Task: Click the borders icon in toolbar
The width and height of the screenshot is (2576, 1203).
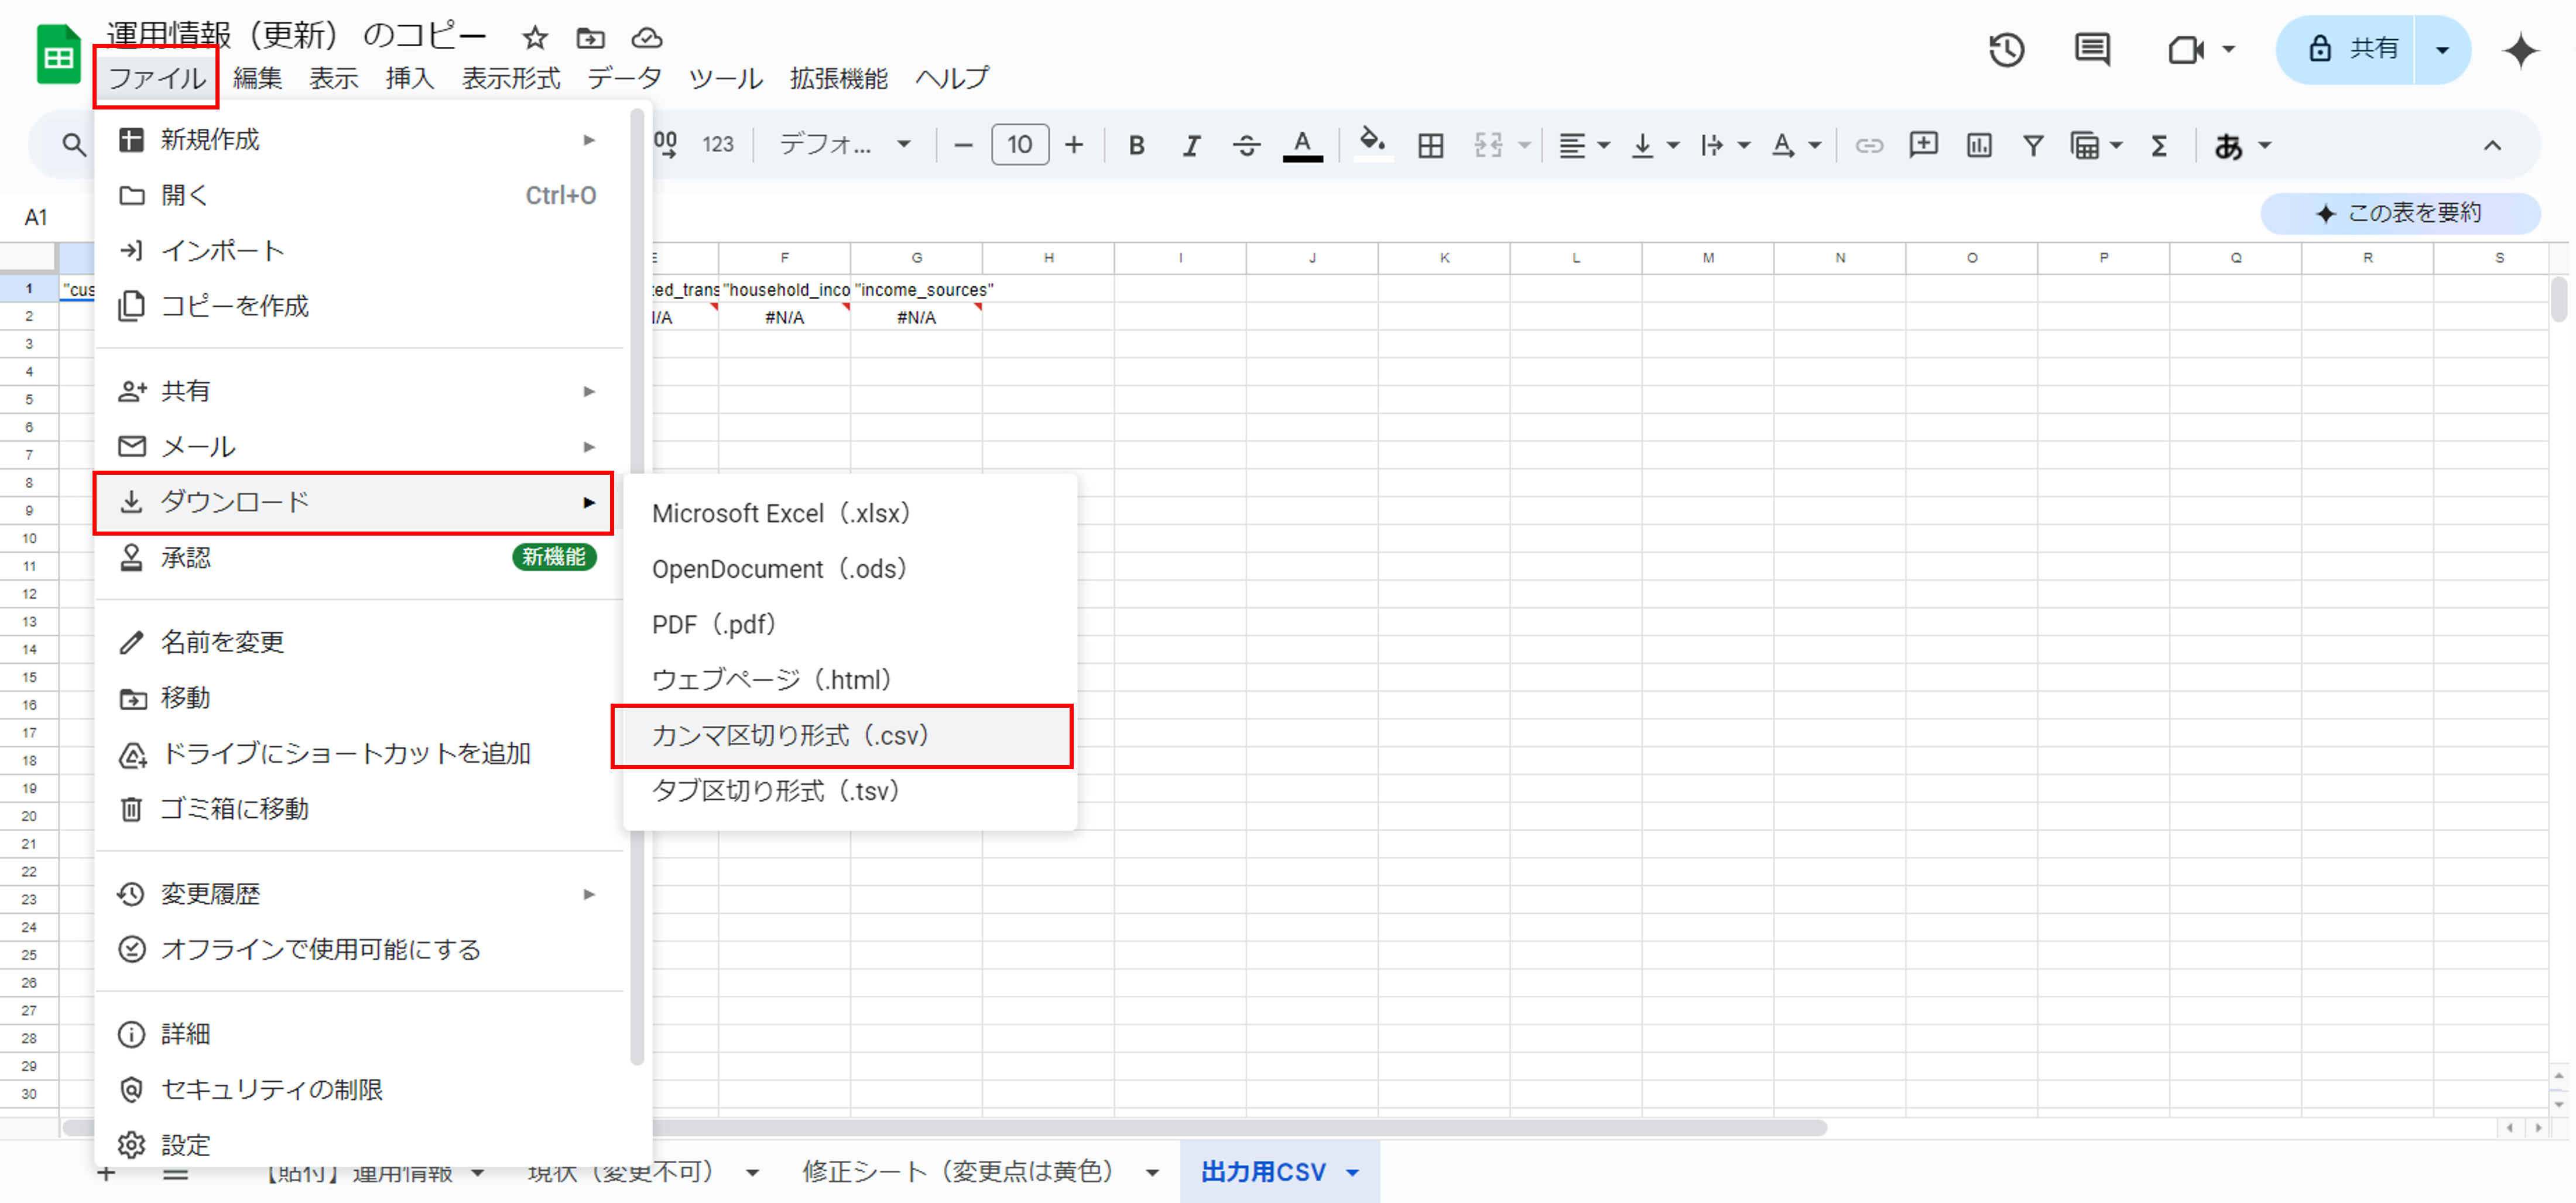Action: coord(1430,146)
